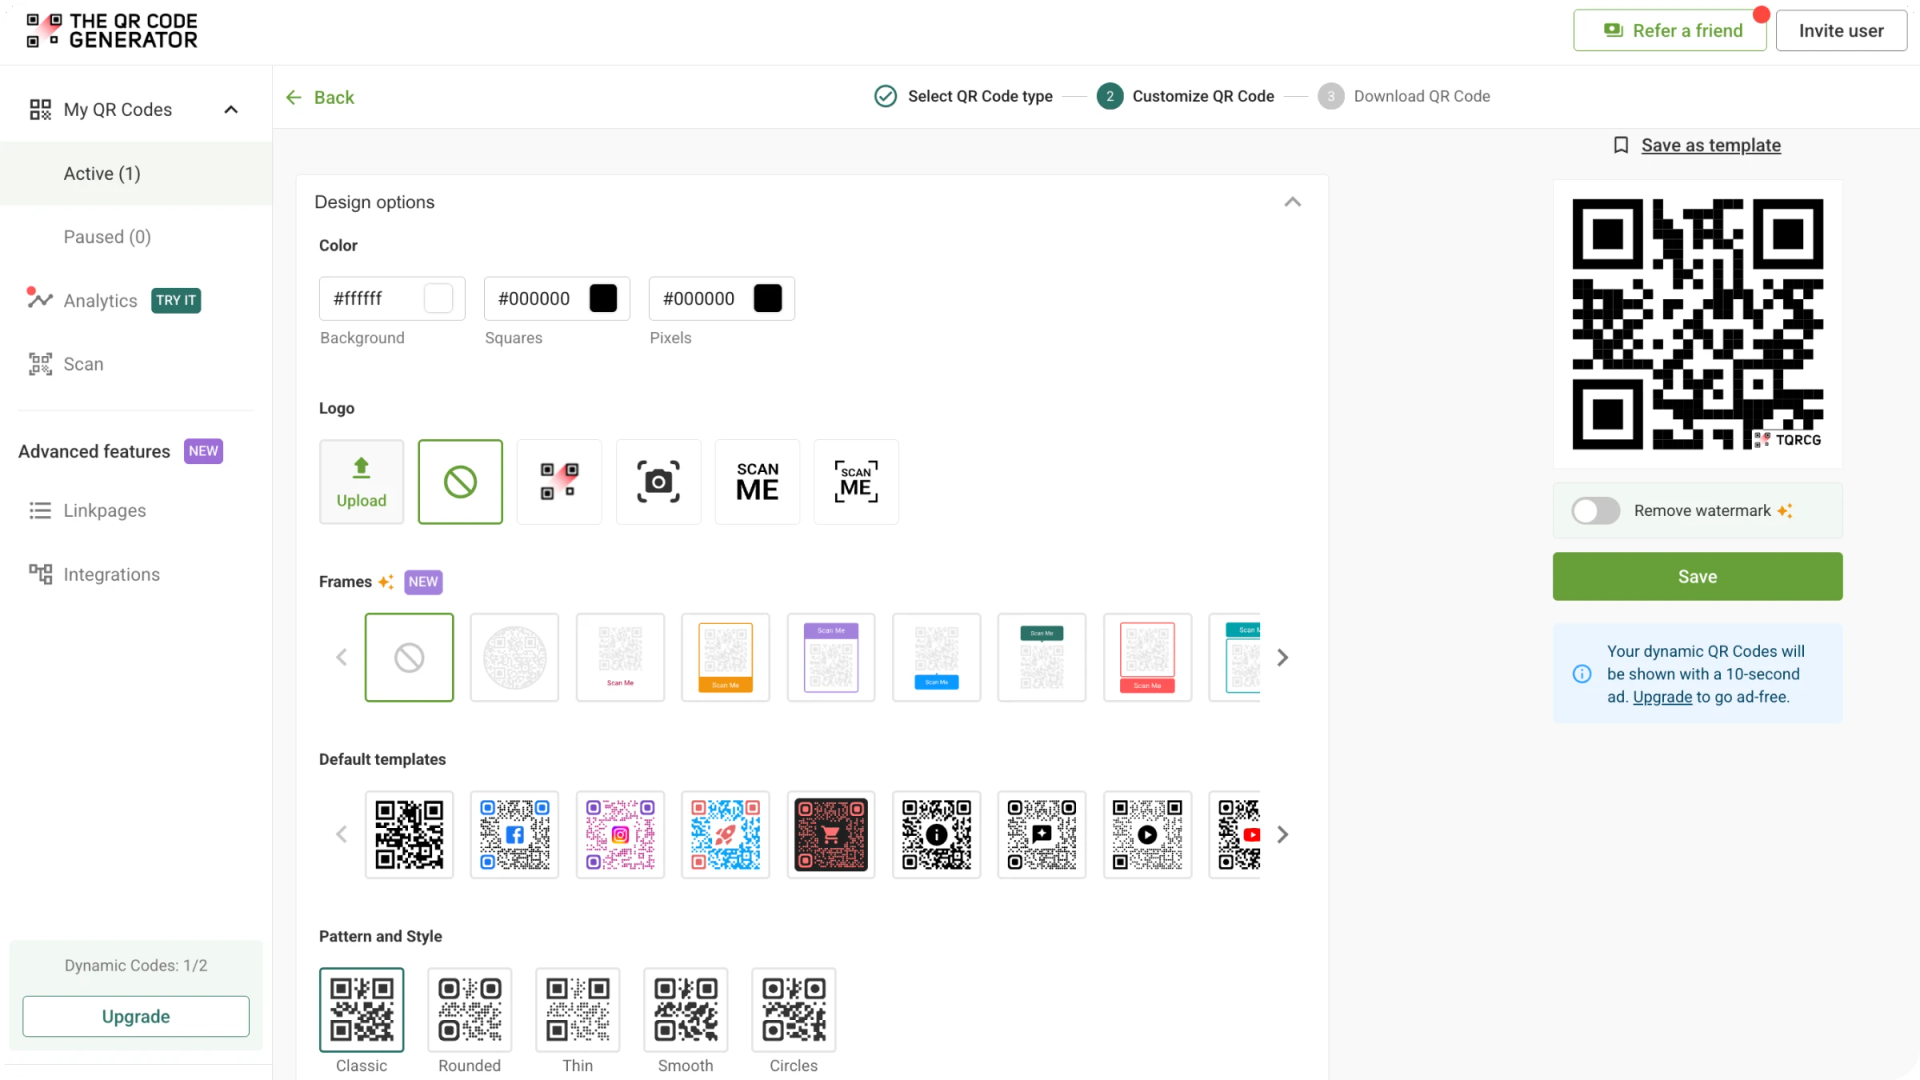Apply the Facebook template
Viewport: 1920px width, 1080px height.
[514, 834]
